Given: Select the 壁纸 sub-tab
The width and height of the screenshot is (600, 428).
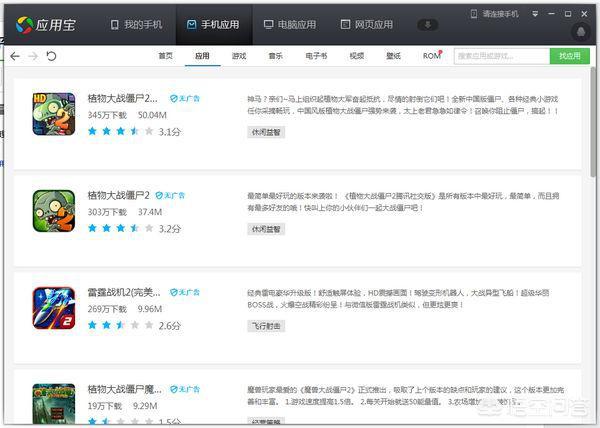Looking at the screenshot, I should (393, 56).
